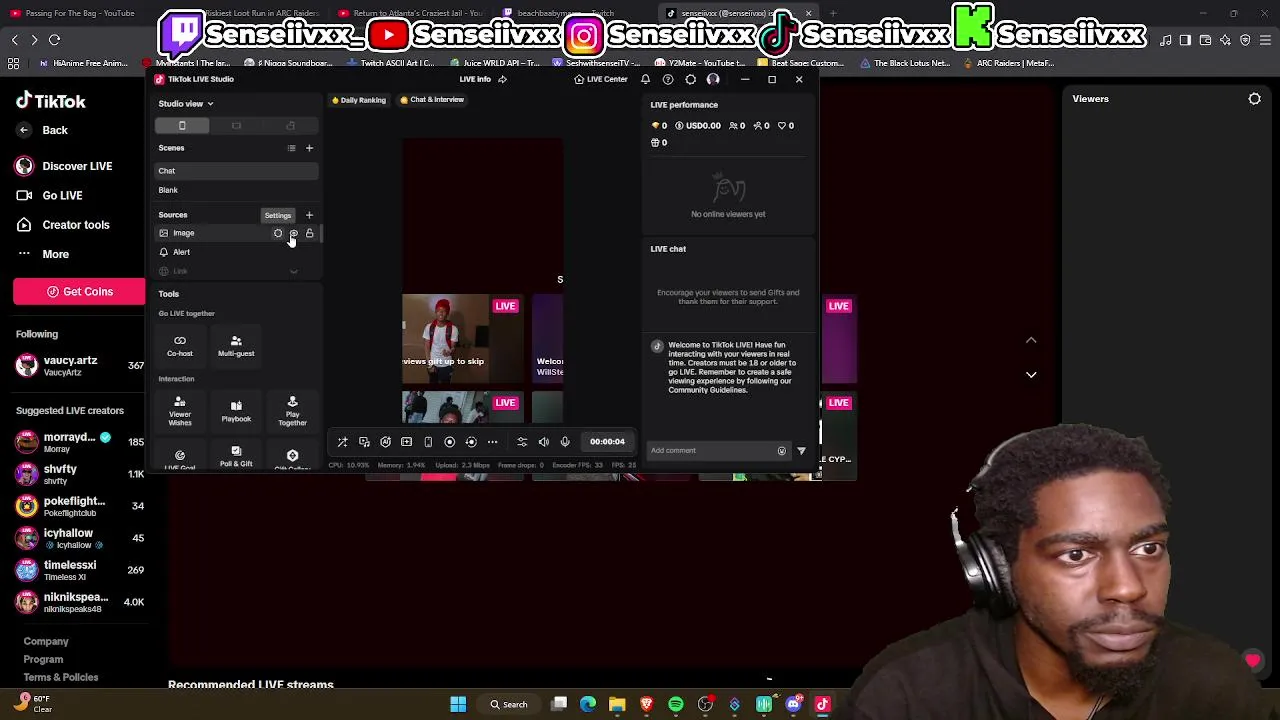Screen dimensions: 1280x720
Task: Open Go LIVE in TikTok sidebar
Action: 49,195
